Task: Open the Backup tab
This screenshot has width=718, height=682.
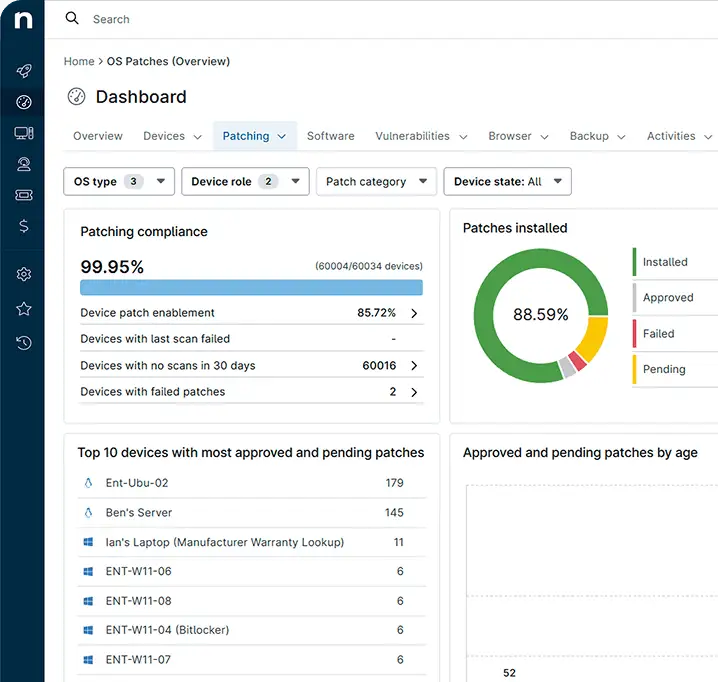Action: pyautogui.click(x=589, y=136)
